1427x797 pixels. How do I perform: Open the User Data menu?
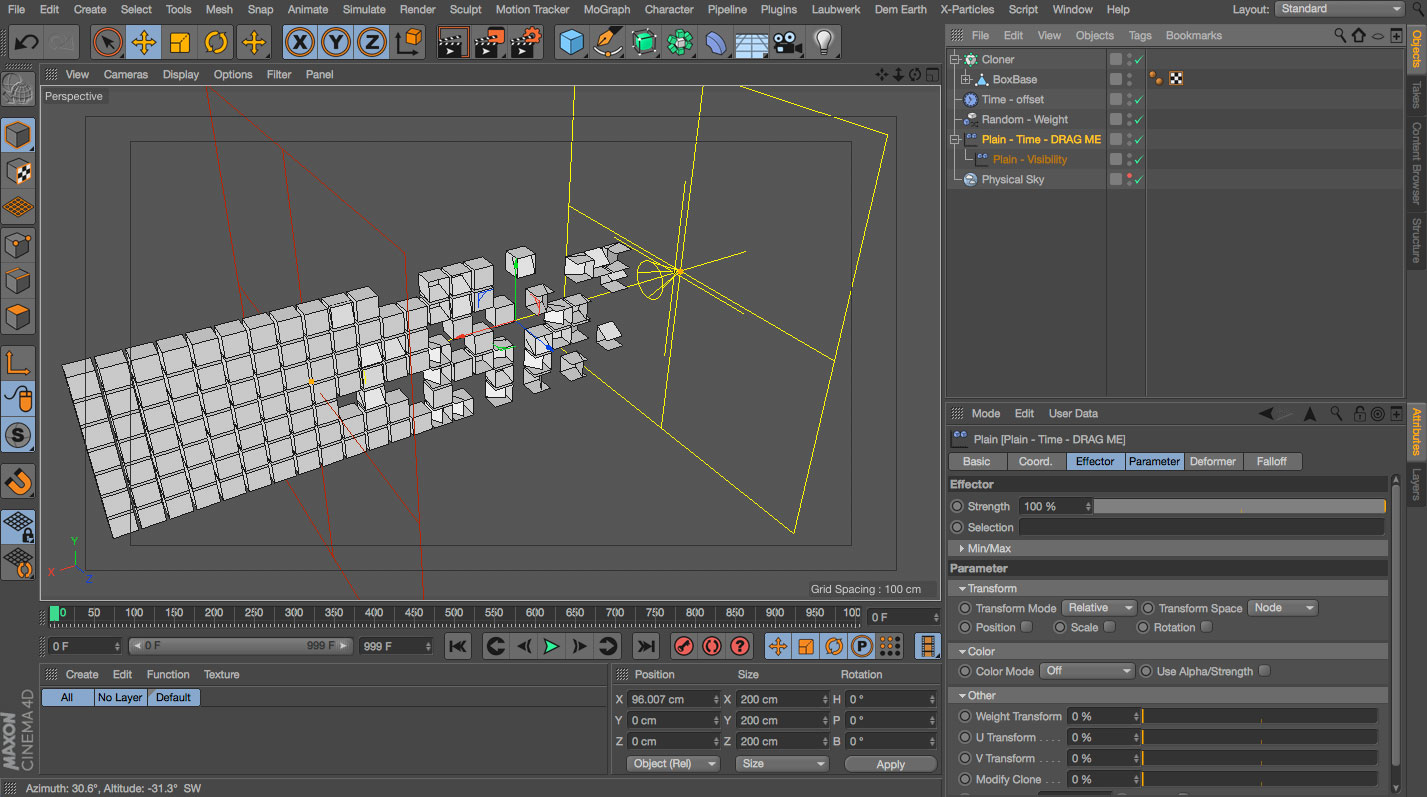point(1073,413)
